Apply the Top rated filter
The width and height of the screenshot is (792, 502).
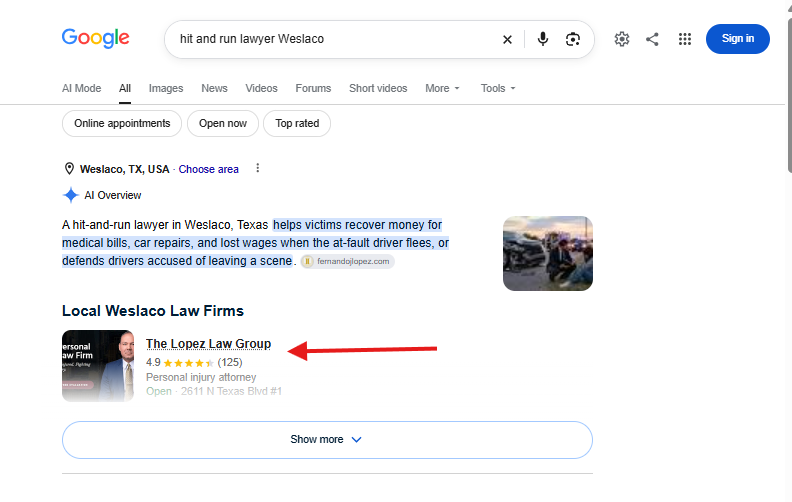(297, 123)
